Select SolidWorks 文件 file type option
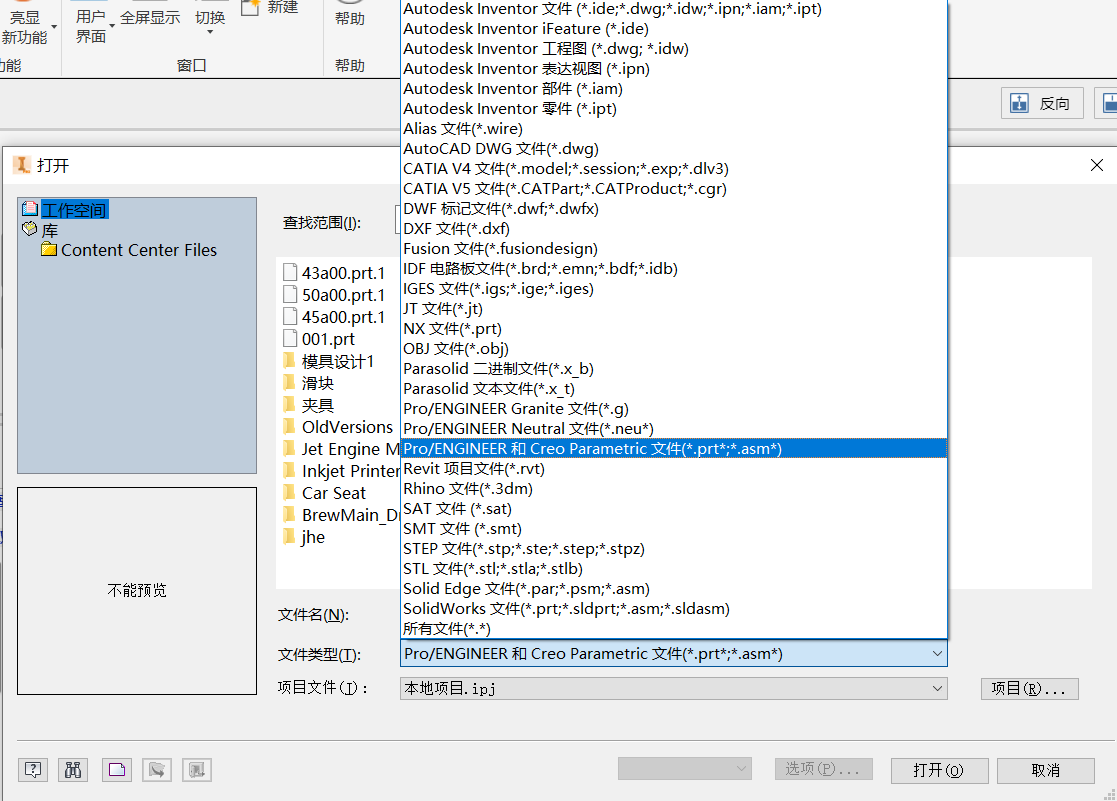The width and height of the screenshot is (1117, 801). pos(674,609)
